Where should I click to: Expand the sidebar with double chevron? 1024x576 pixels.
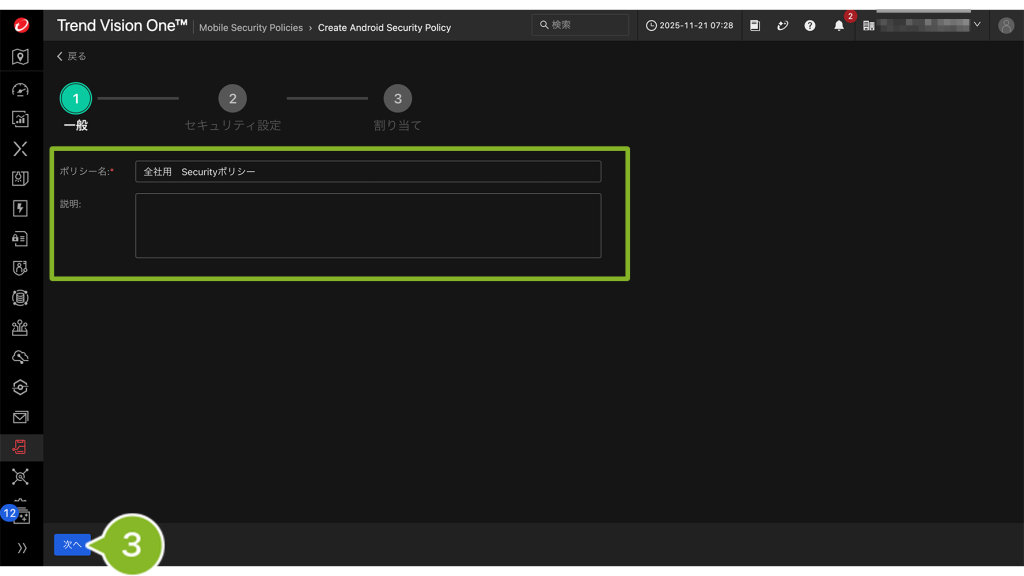21,548
